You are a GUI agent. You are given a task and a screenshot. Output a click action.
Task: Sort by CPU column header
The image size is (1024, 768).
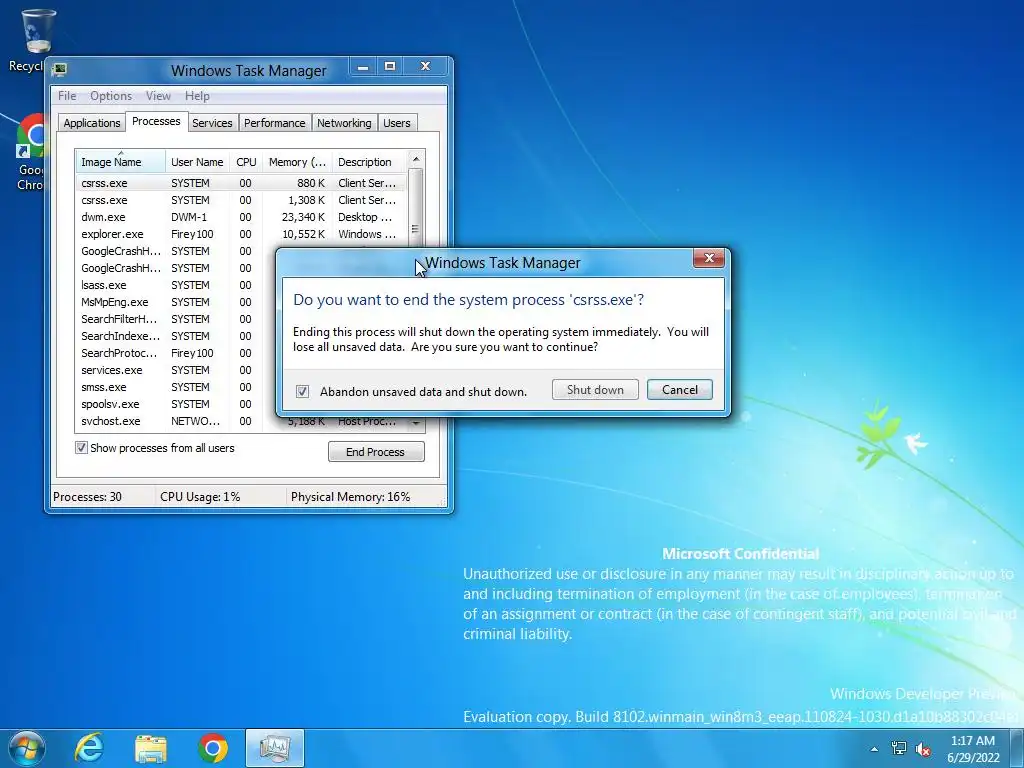246,161
